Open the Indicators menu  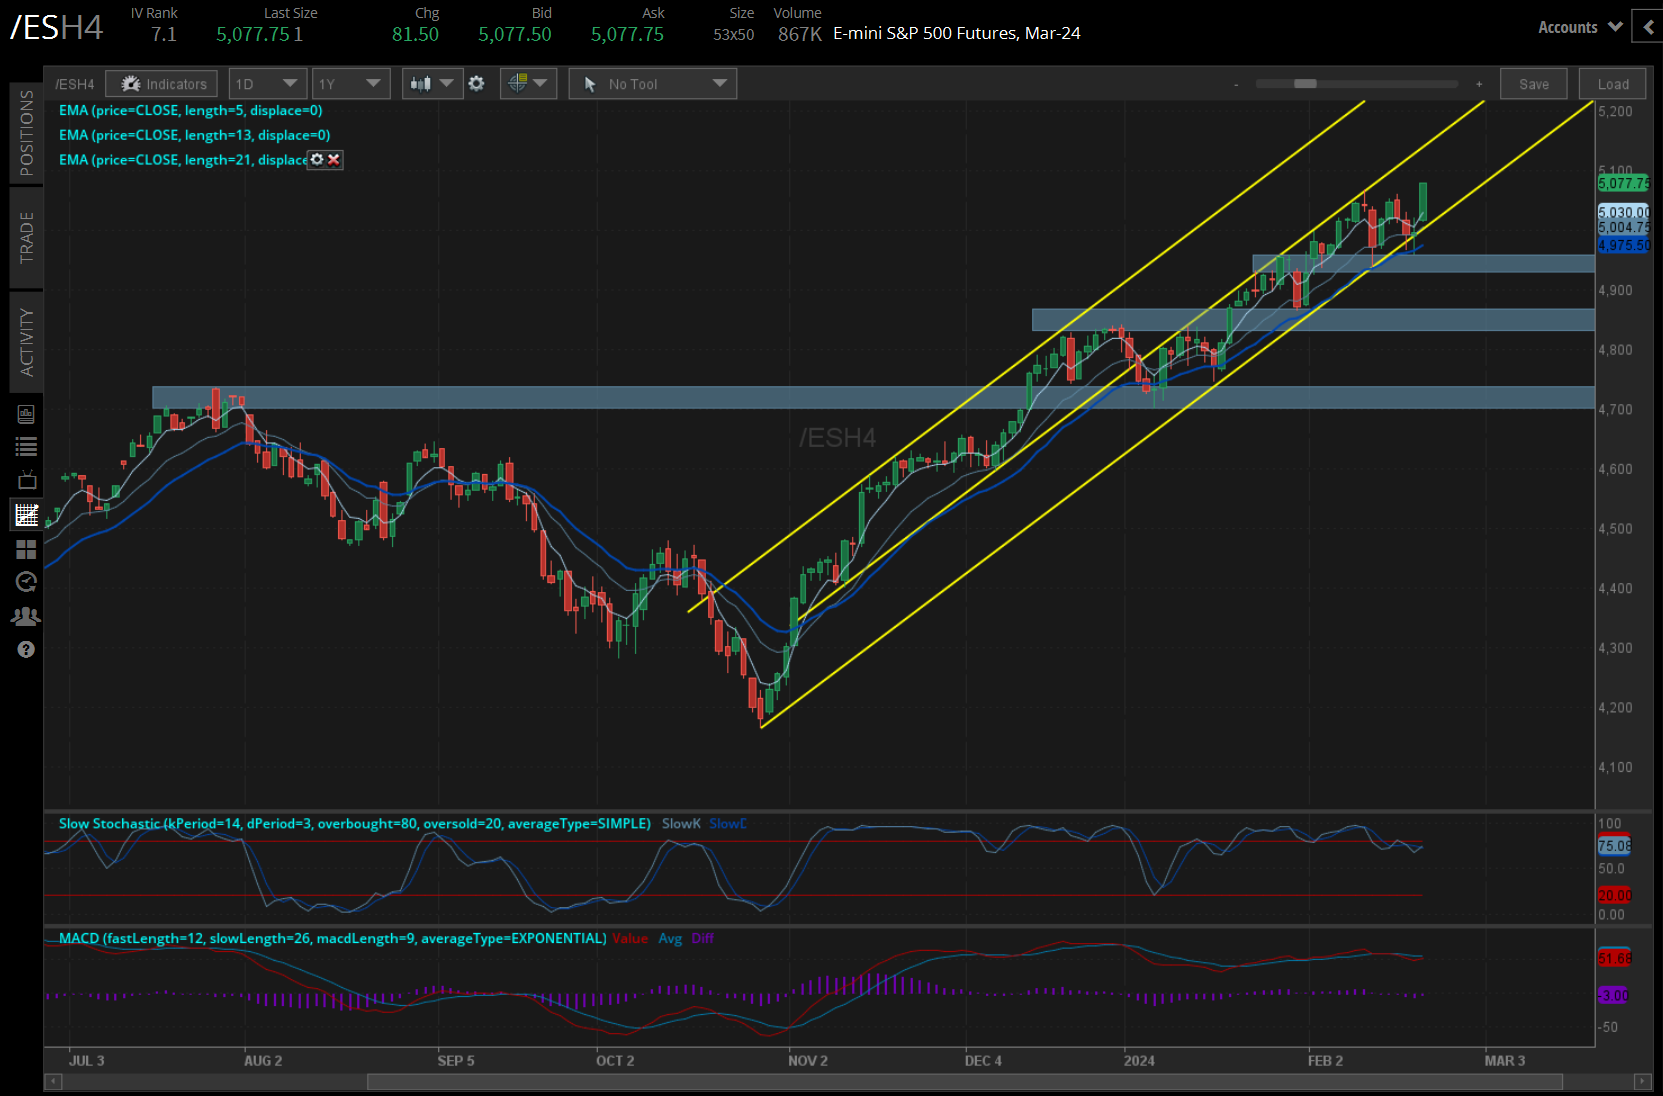161,83
